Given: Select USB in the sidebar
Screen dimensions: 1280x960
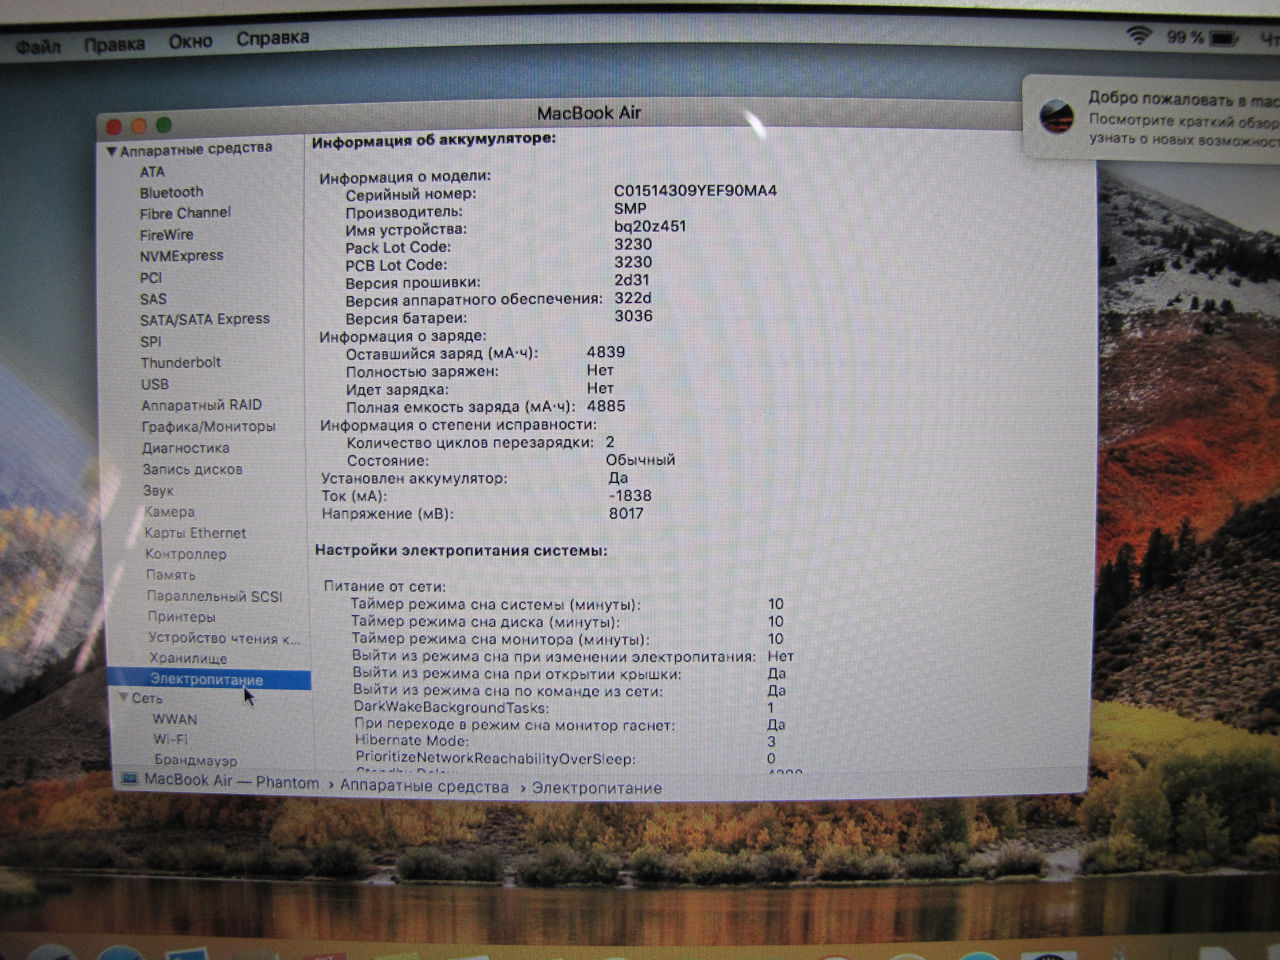Looking at the screenshot, I should pyautogui.click(x=155, y=384).
